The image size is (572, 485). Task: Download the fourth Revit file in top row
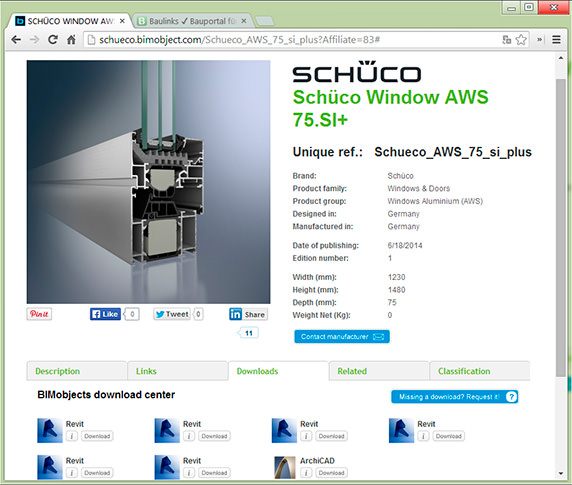click(x=448, y=436)
